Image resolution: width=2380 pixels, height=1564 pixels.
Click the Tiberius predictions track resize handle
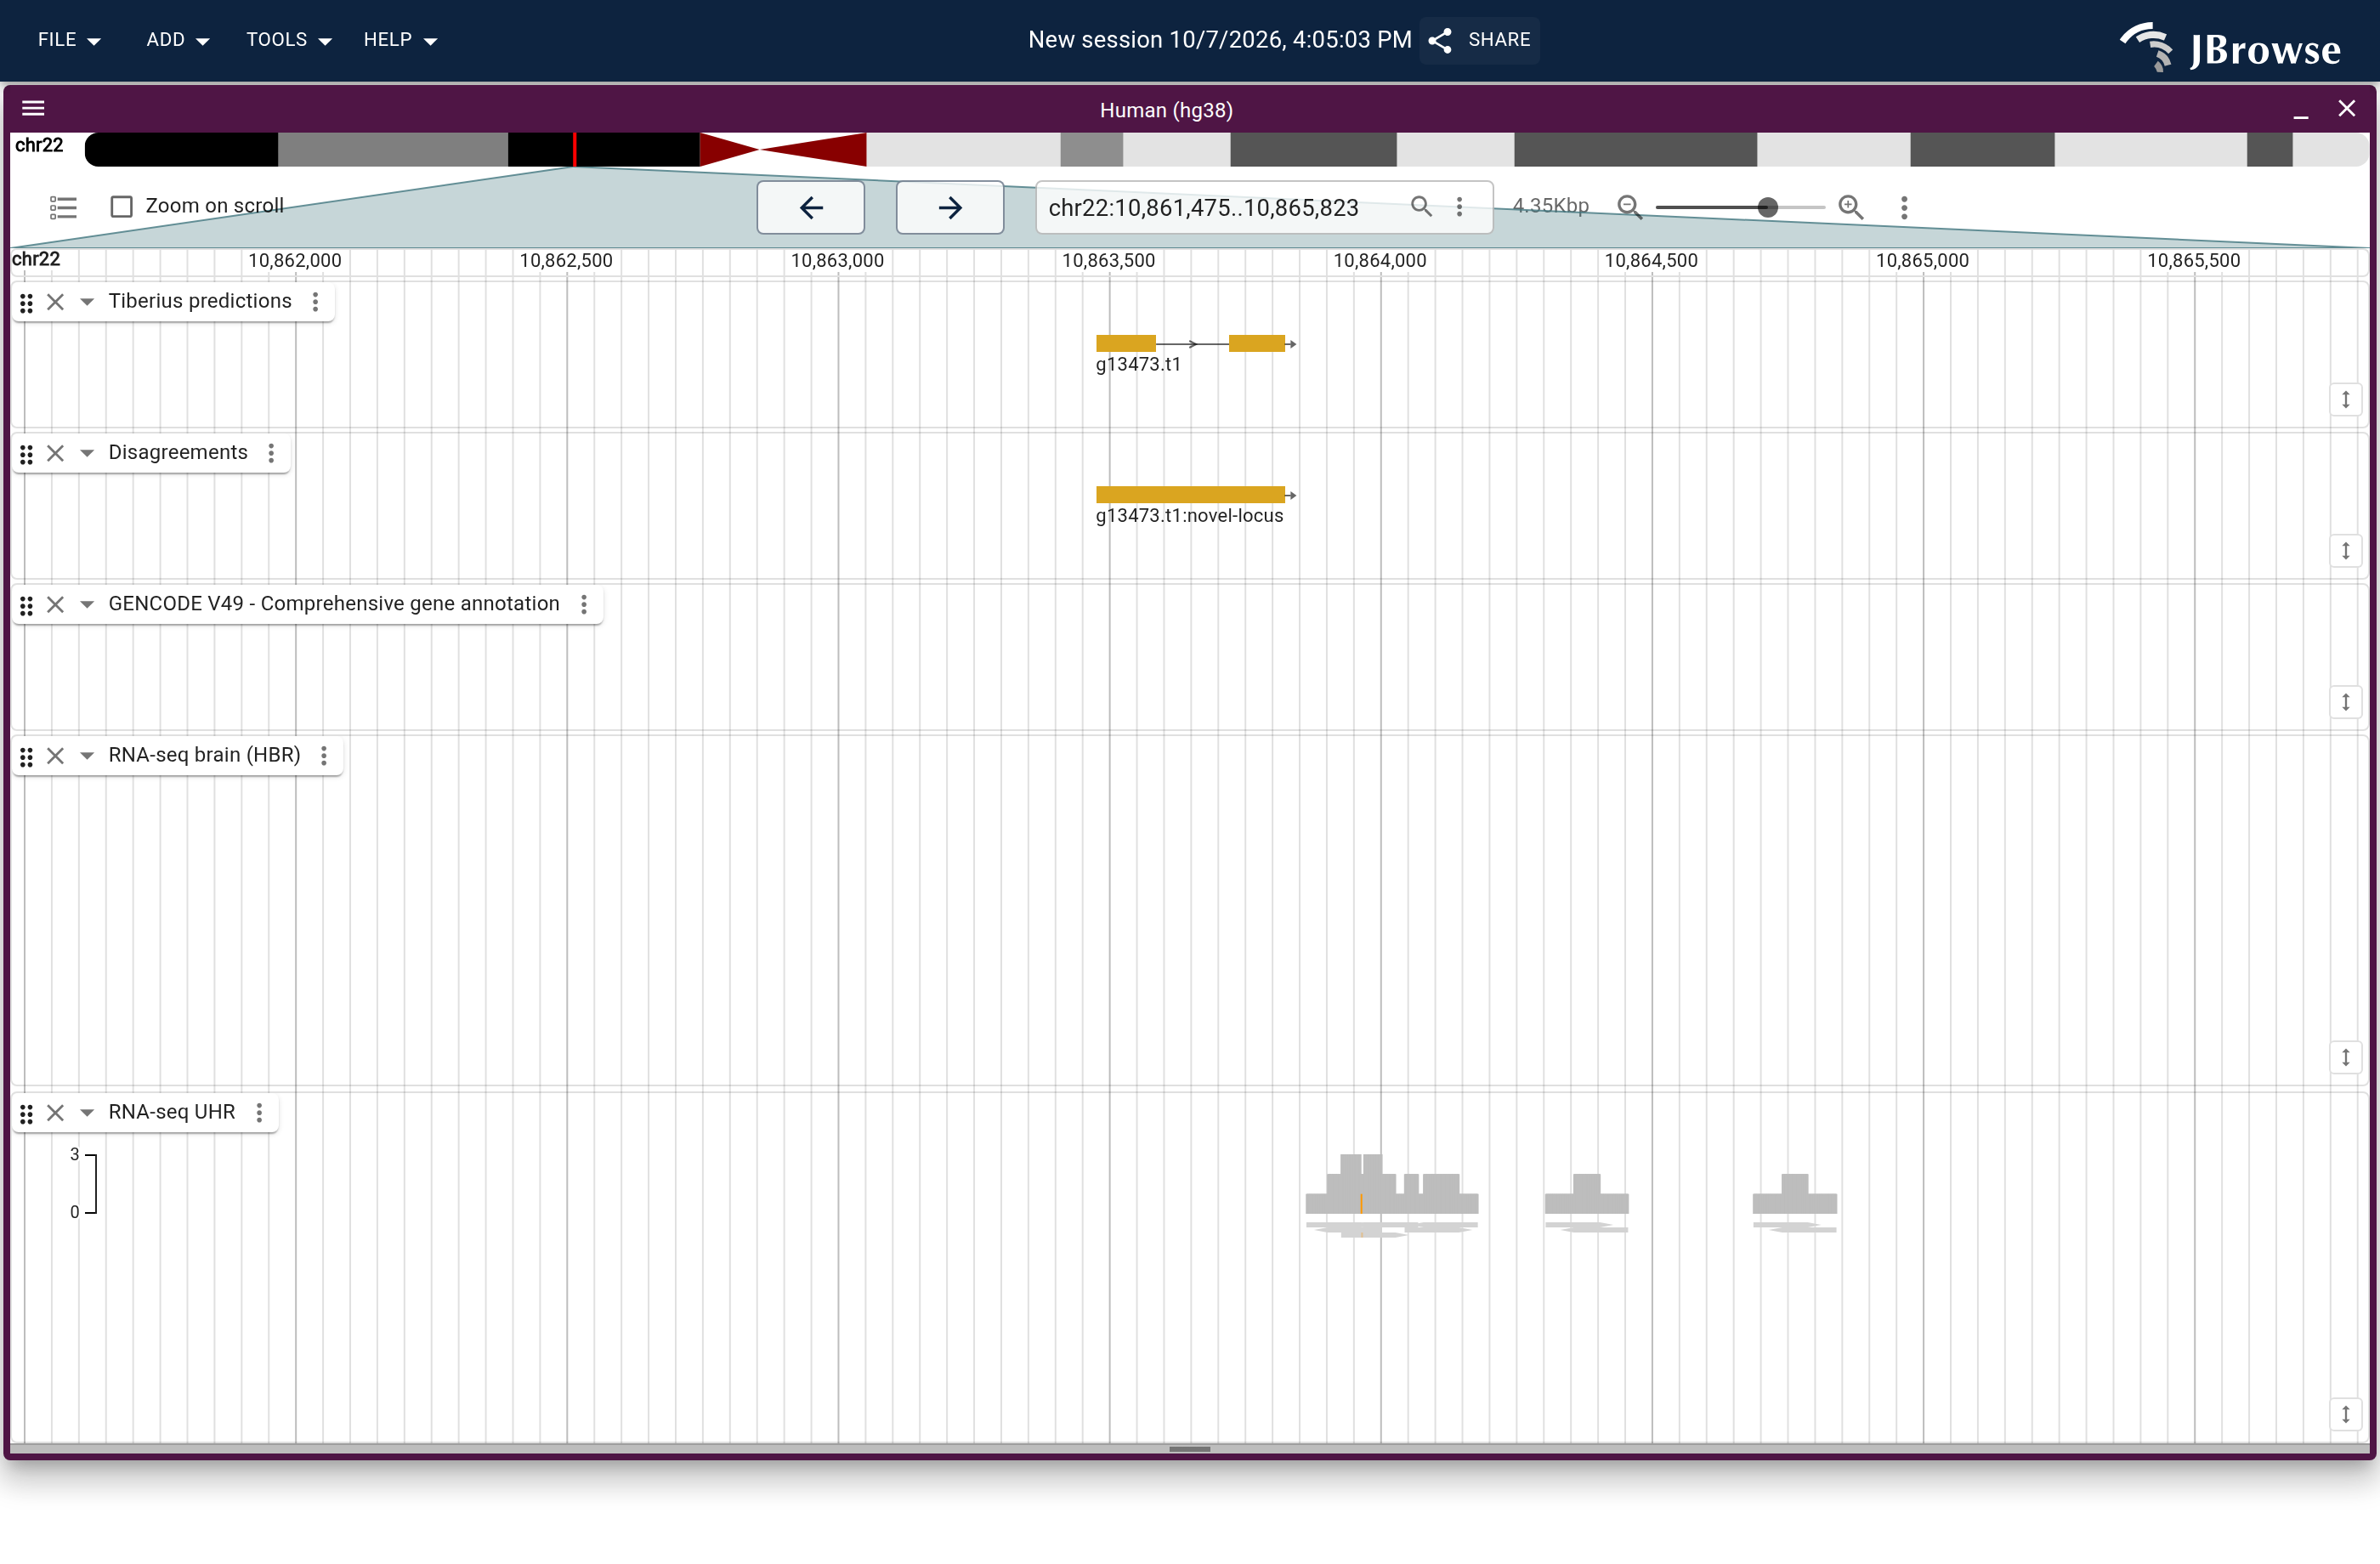[2345, 399]
